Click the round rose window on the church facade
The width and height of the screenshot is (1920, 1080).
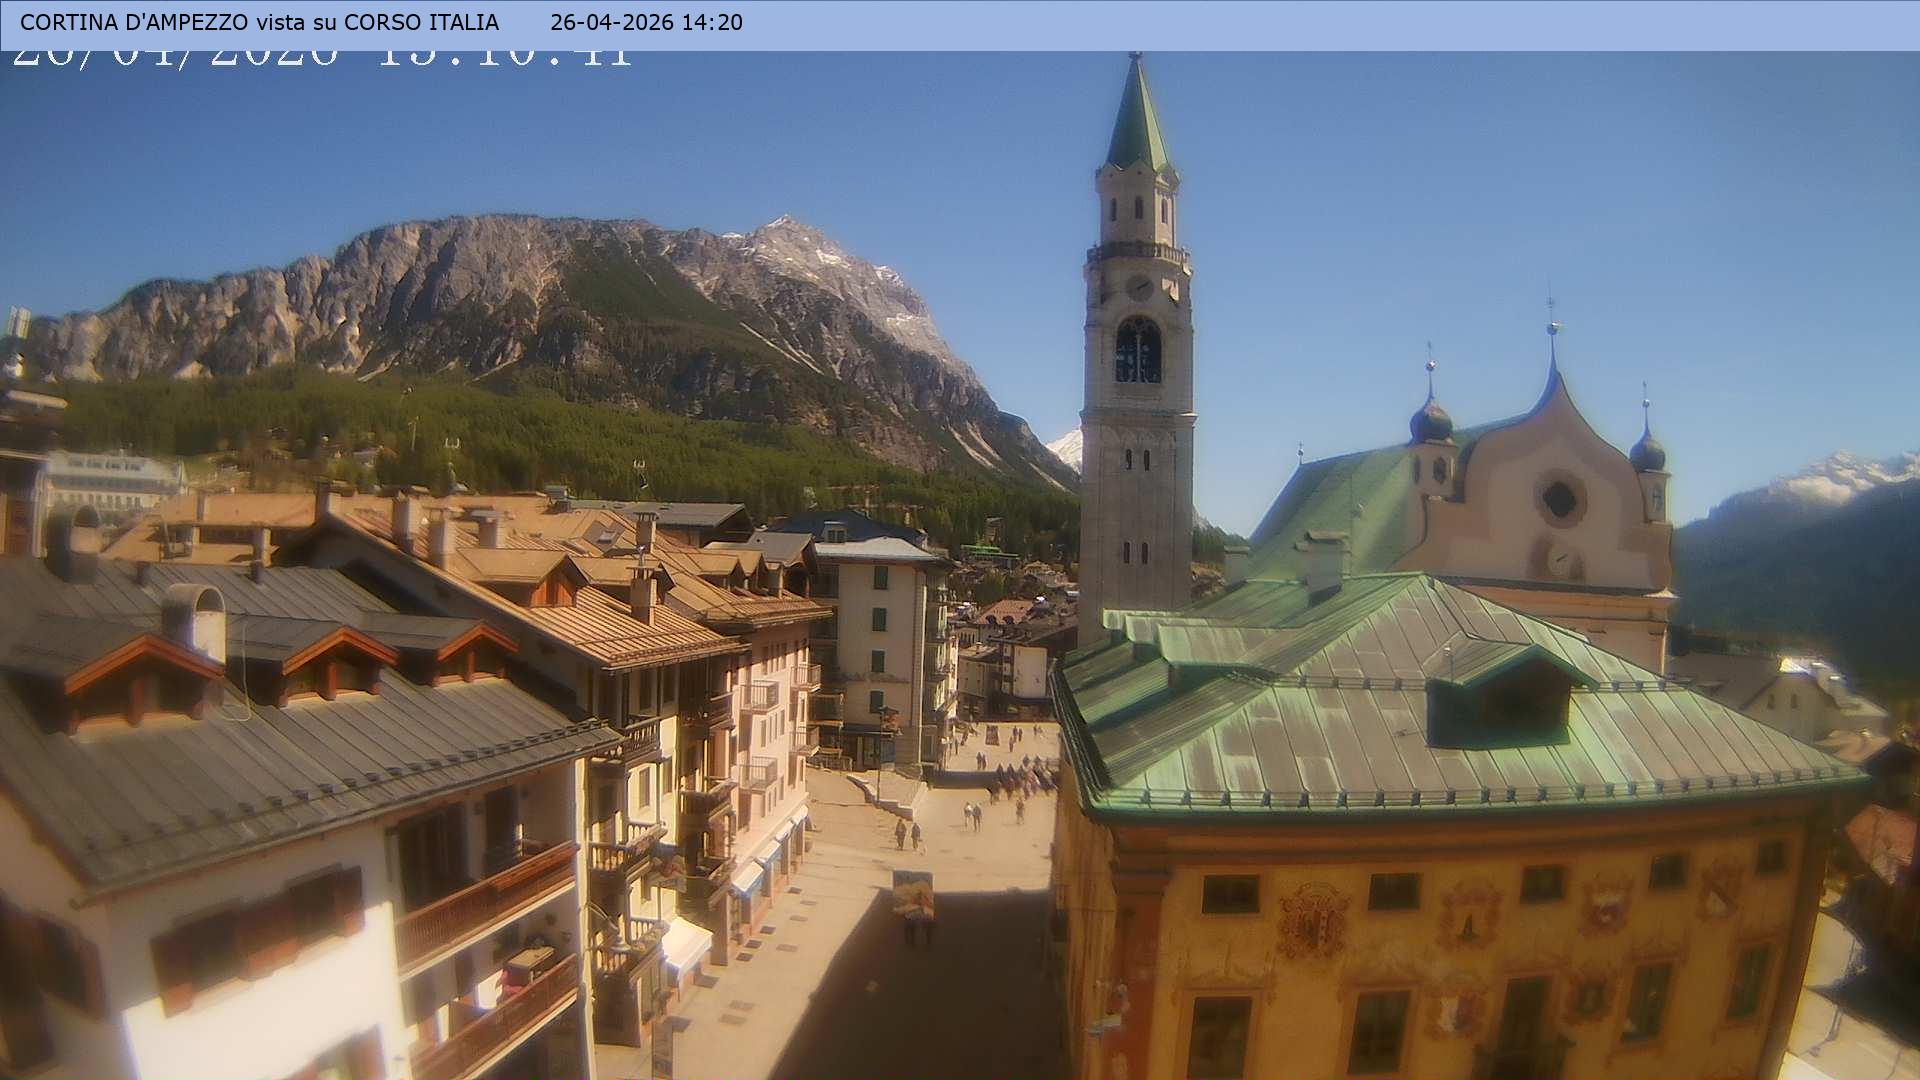tap(1559, 498)
